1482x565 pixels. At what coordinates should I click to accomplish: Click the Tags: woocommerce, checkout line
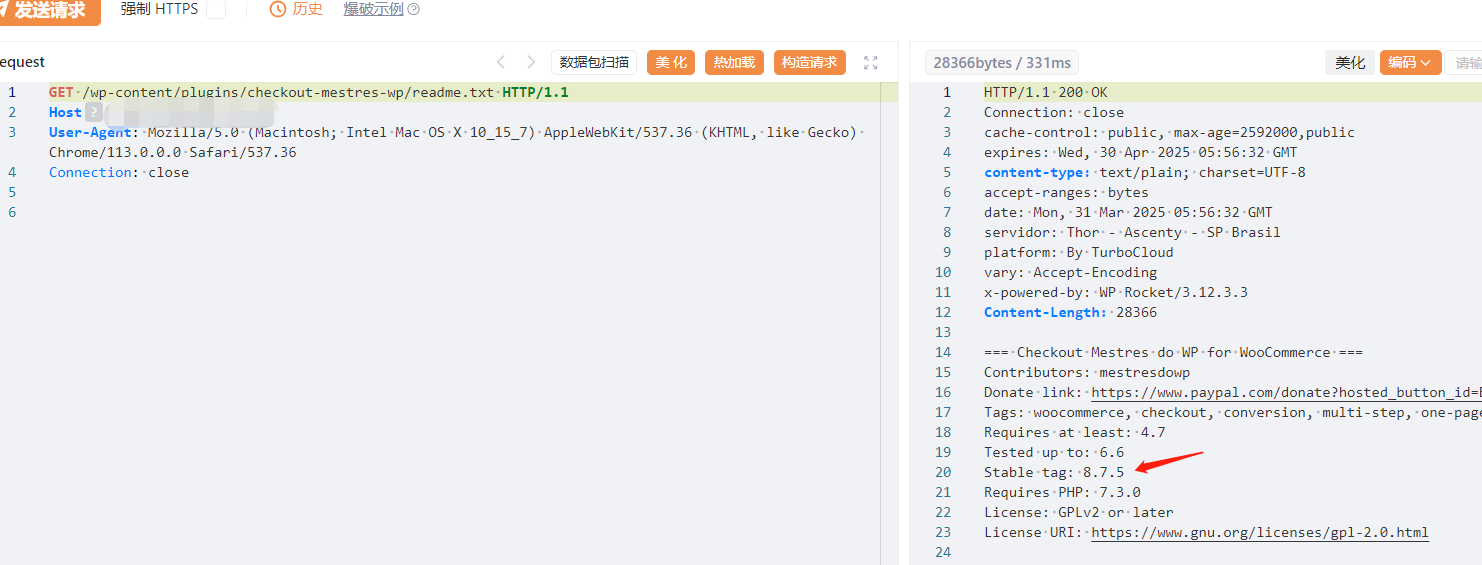click(1233, 412)
